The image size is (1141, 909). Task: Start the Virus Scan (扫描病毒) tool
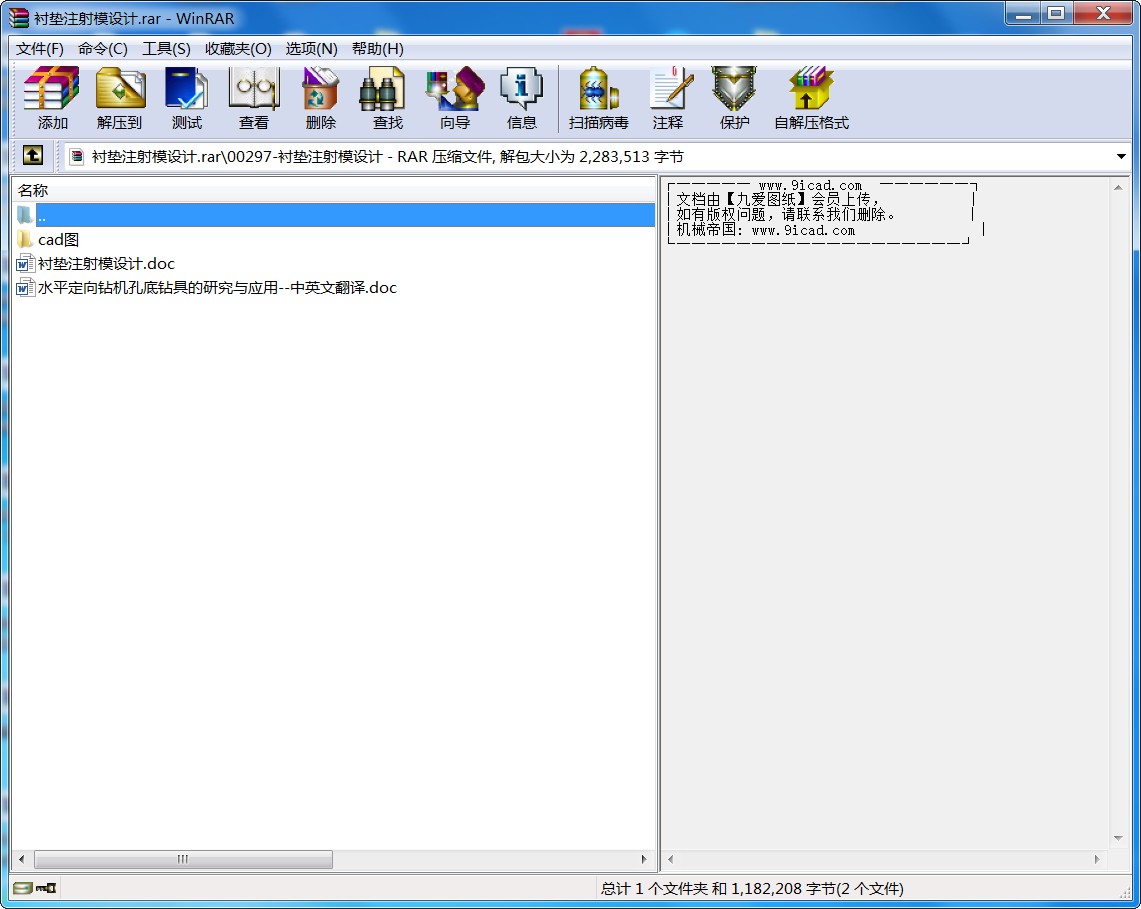pos(598,98)
